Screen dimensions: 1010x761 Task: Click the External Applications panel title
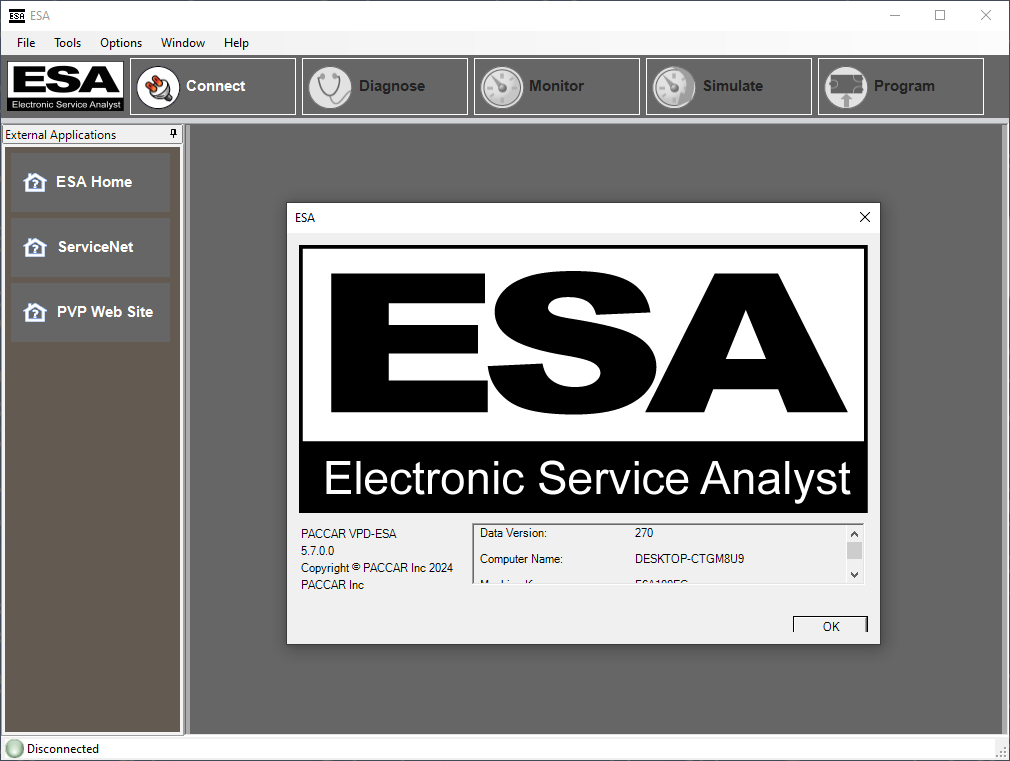click(61, 135)
